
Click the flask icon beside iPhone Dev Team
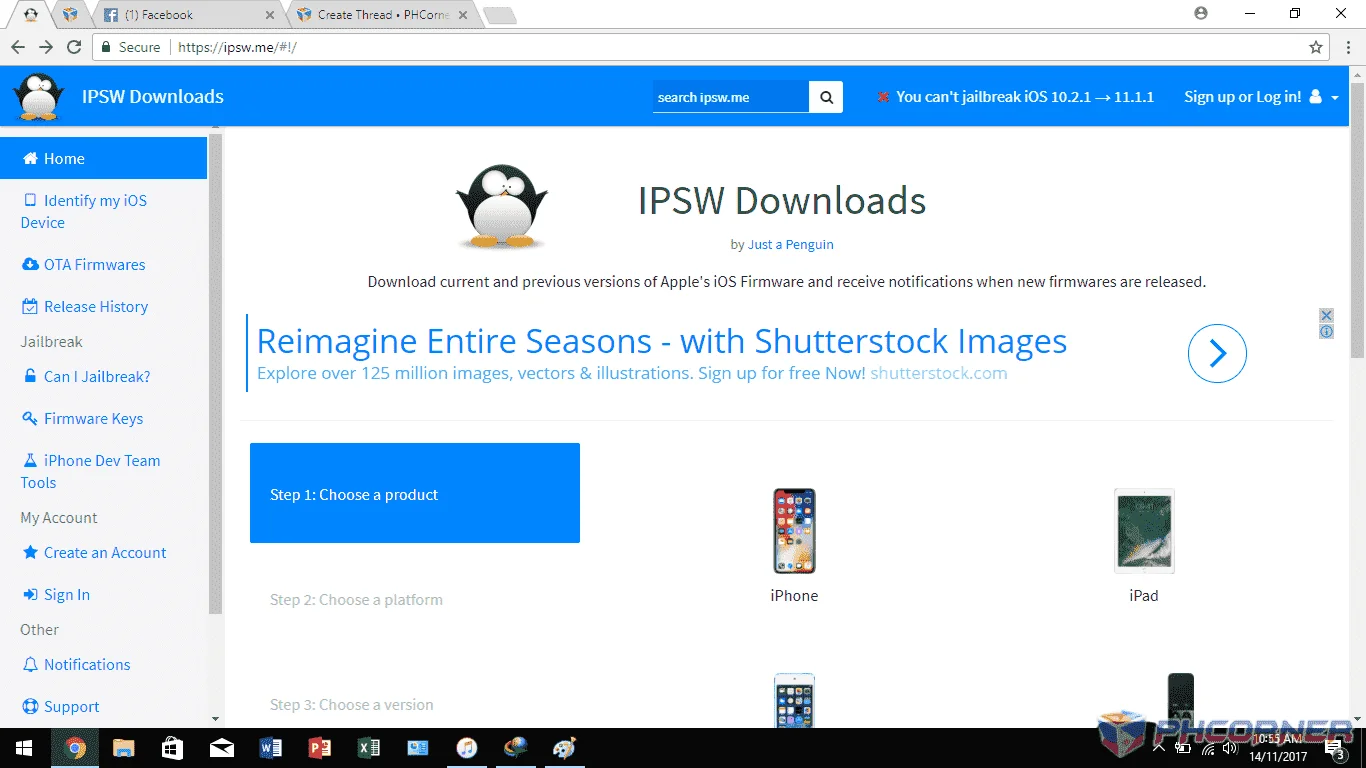tap(30, 461)
